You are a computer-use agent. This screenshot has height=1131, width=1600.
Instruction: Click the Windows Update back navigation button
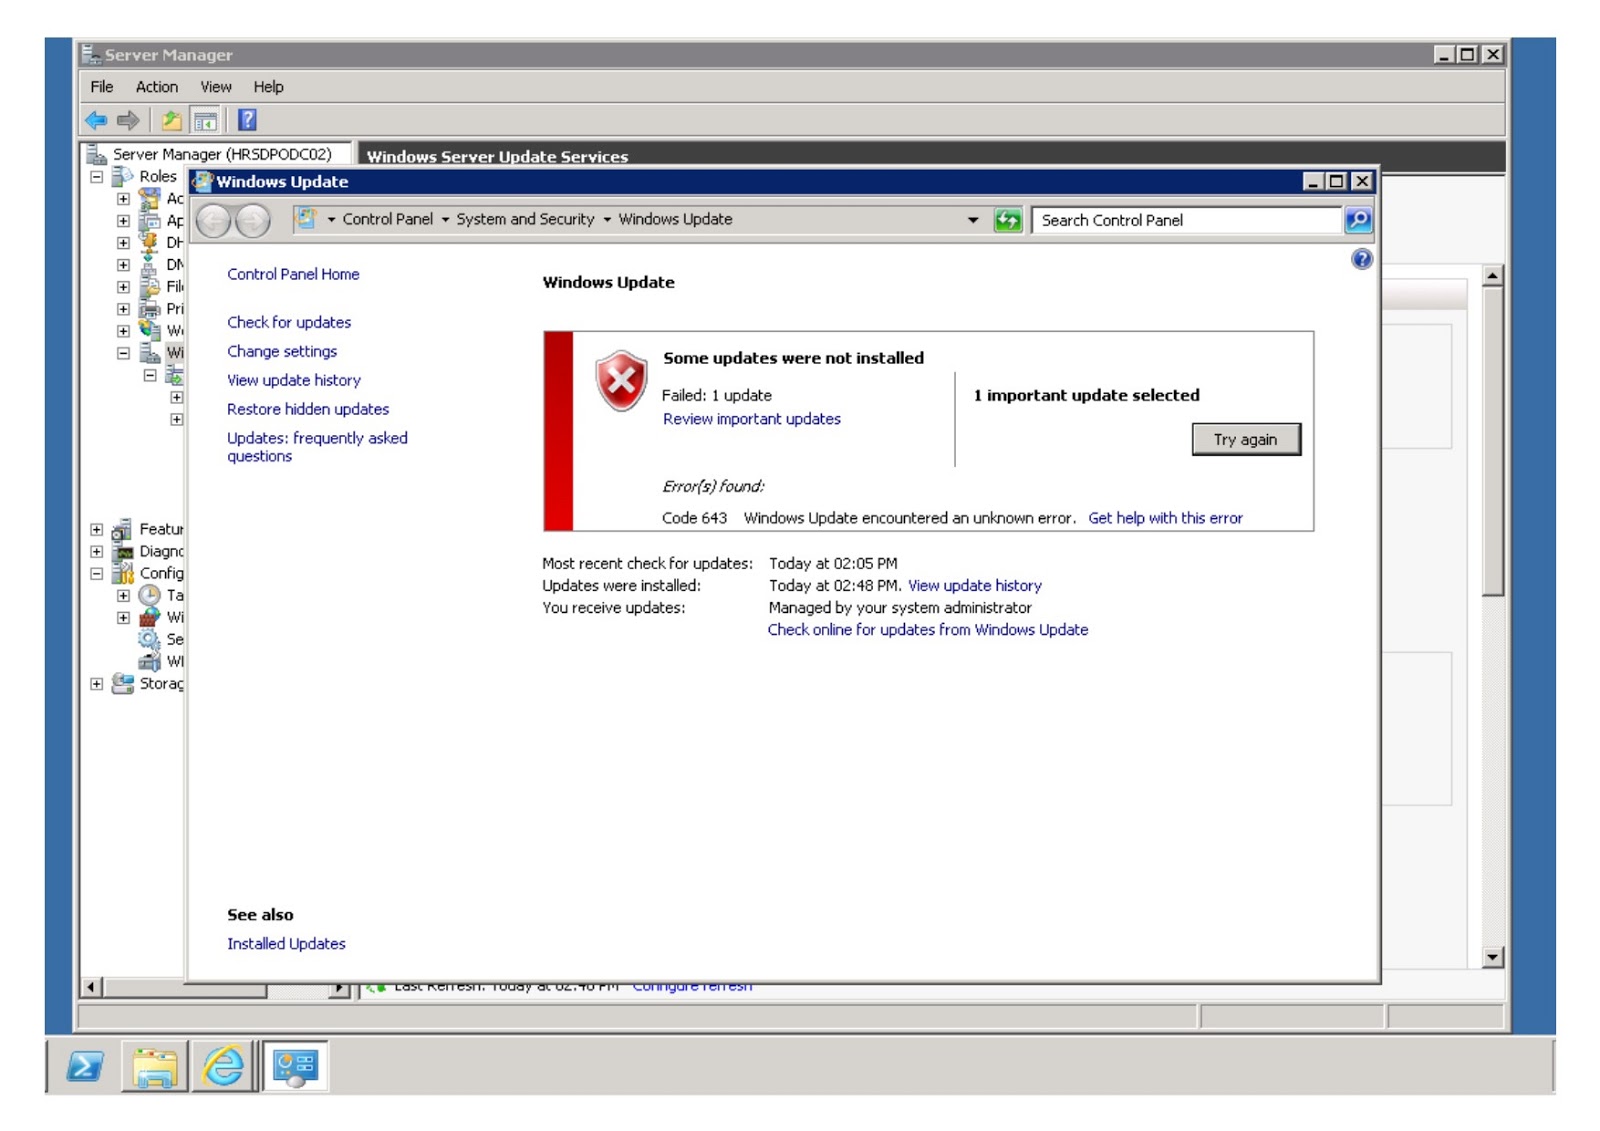point(213,220)
